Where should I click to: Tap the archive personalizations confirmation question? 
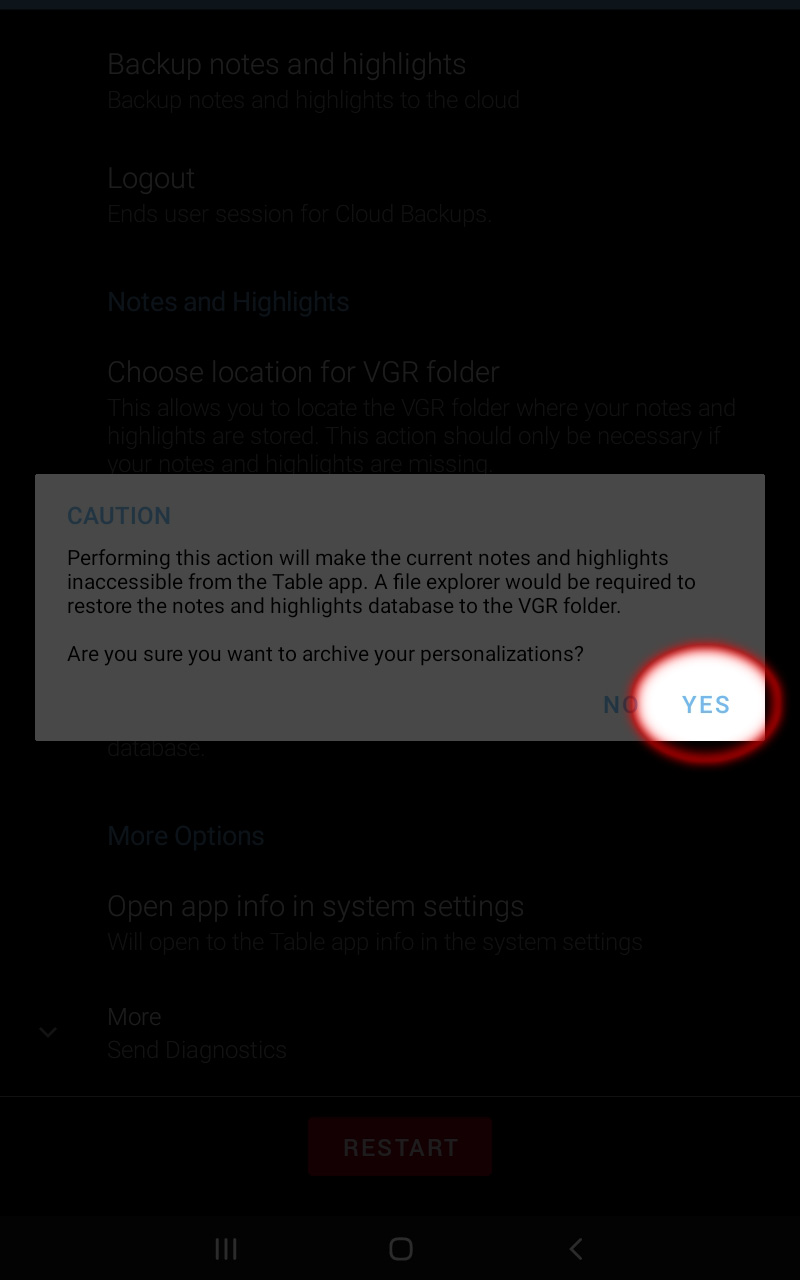325,654
